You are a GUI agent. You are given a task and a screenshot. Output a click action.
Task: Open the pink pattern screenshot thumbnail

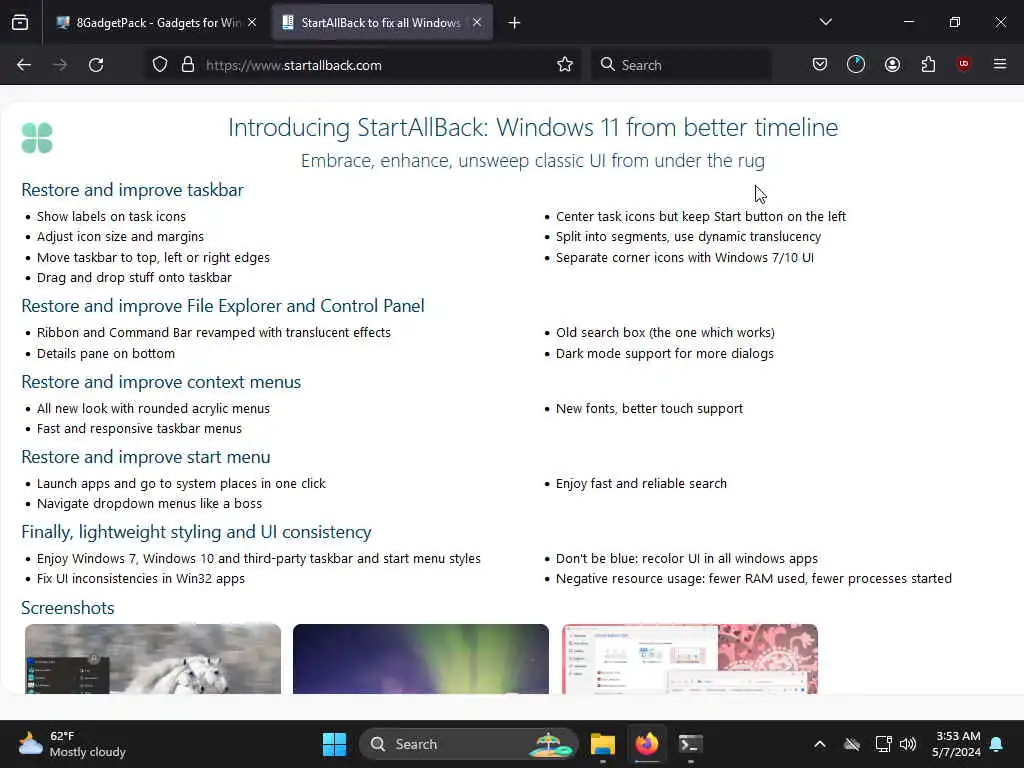click(690, 659)
